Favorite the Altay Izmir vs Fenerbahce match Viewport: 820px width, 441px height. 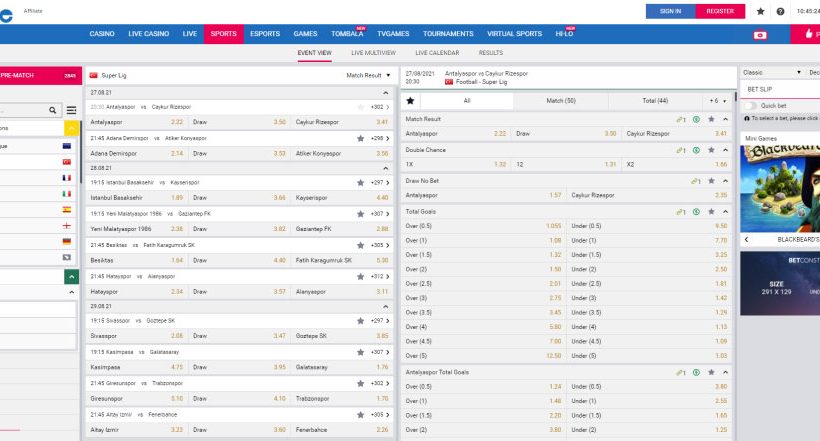tap(360, 415)
